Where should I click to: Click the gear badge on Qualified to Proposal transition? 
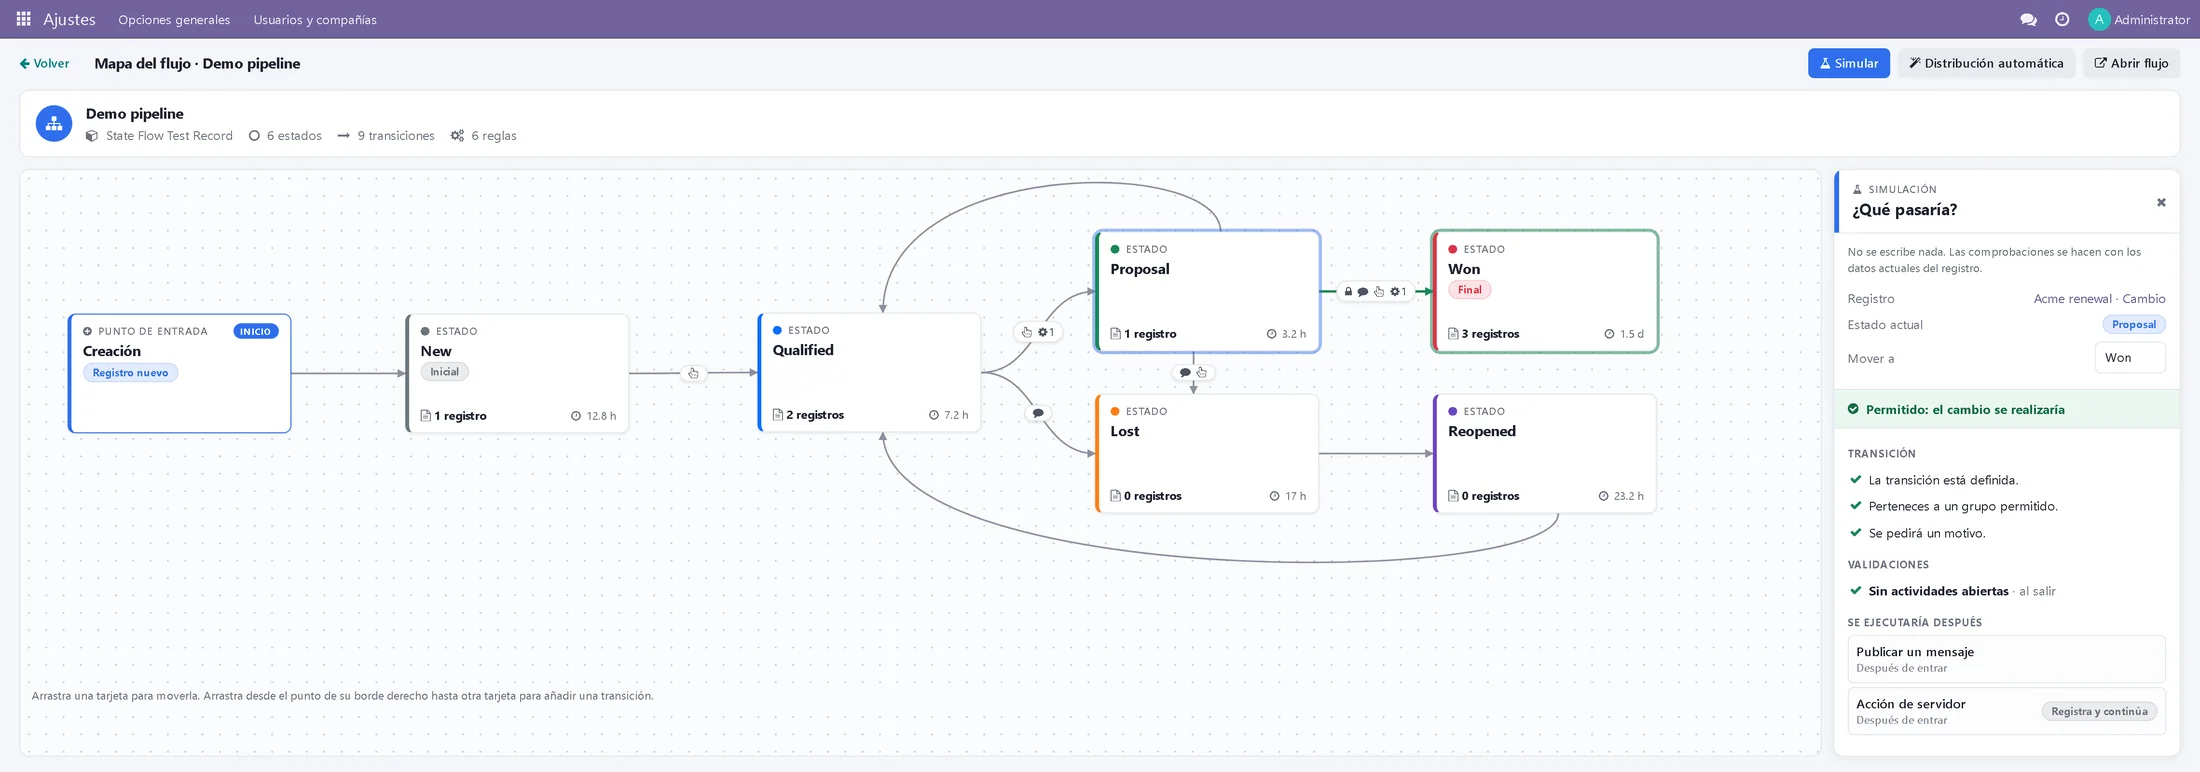[x=1047, y=332]
